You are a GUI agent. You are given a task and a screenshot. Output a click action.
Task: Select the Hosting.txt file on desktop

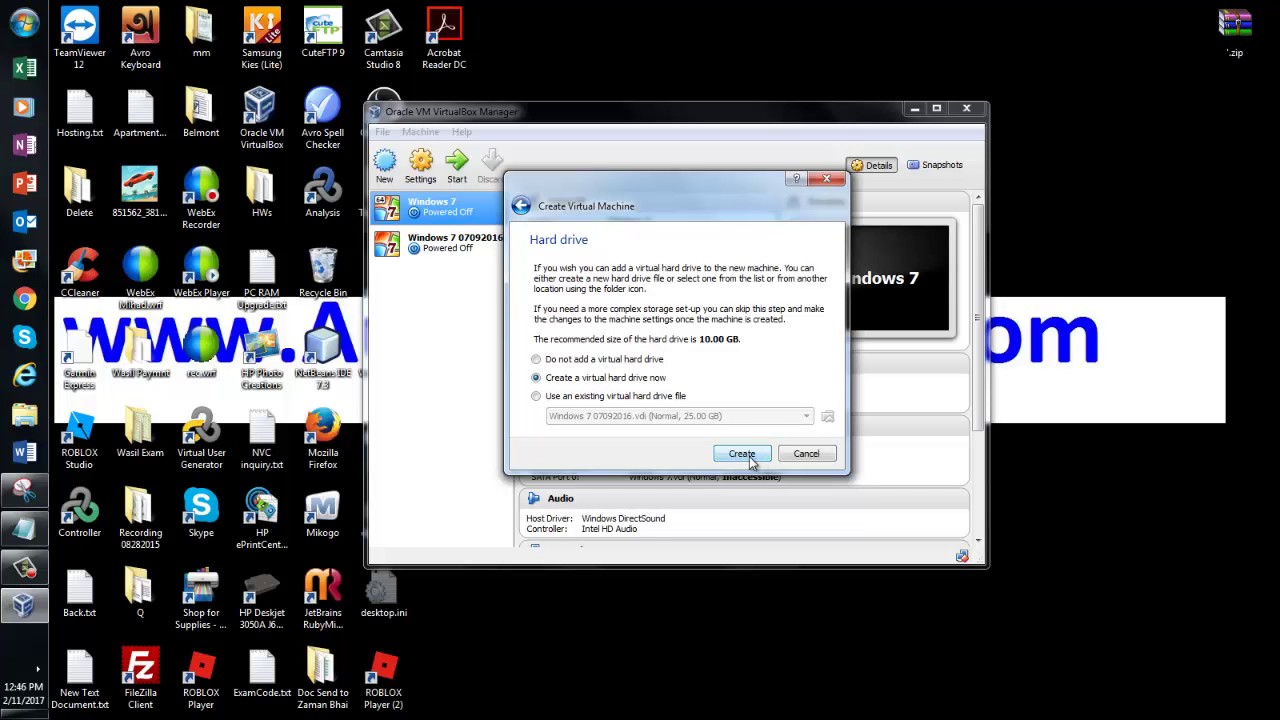click(x=80, y=113)
